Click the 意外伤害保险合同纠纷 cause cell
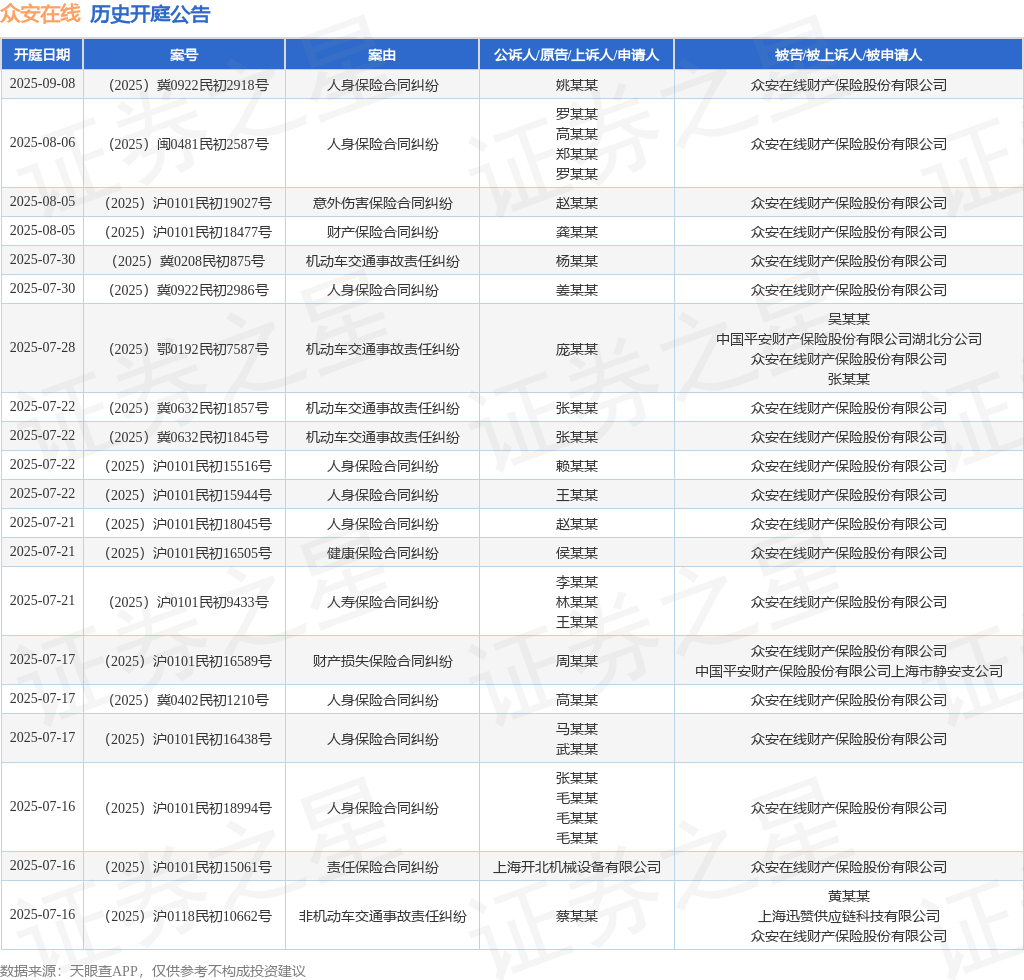The width and height of the screenshot is (1024, 980). (382, 203)
